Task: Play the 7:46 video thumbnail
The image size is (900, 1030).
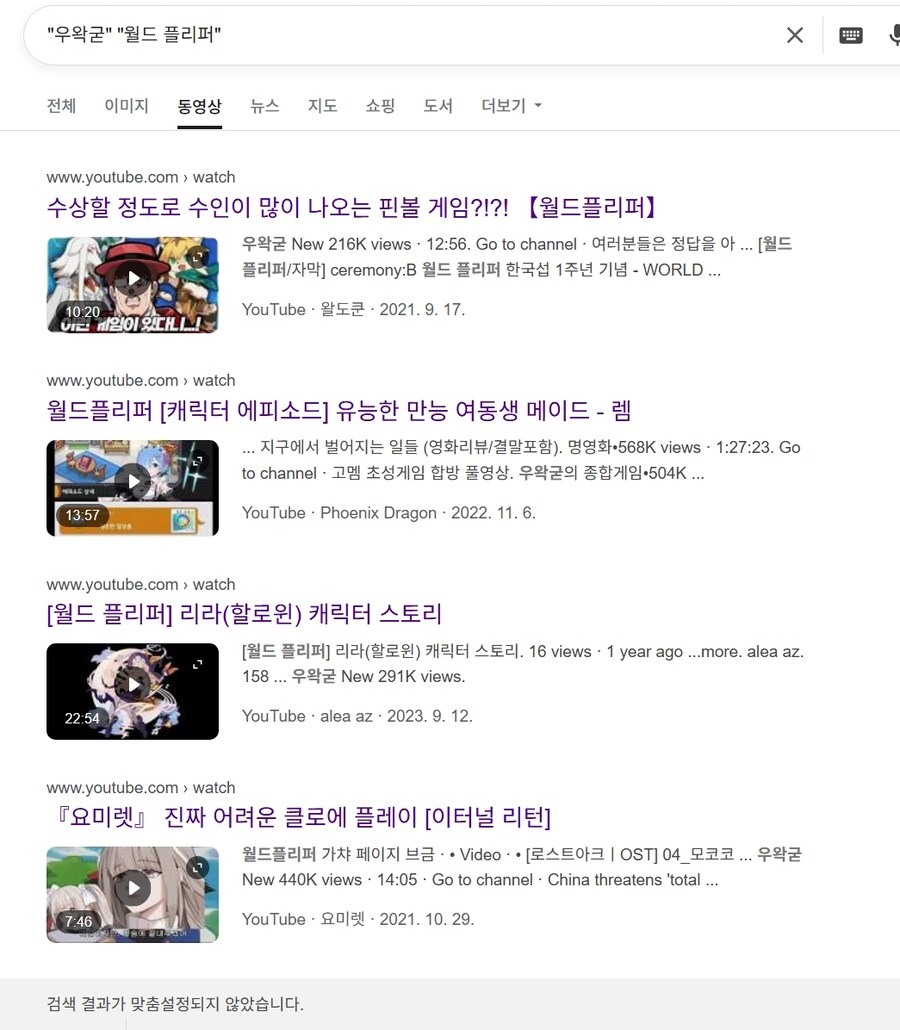Action: 133,895
